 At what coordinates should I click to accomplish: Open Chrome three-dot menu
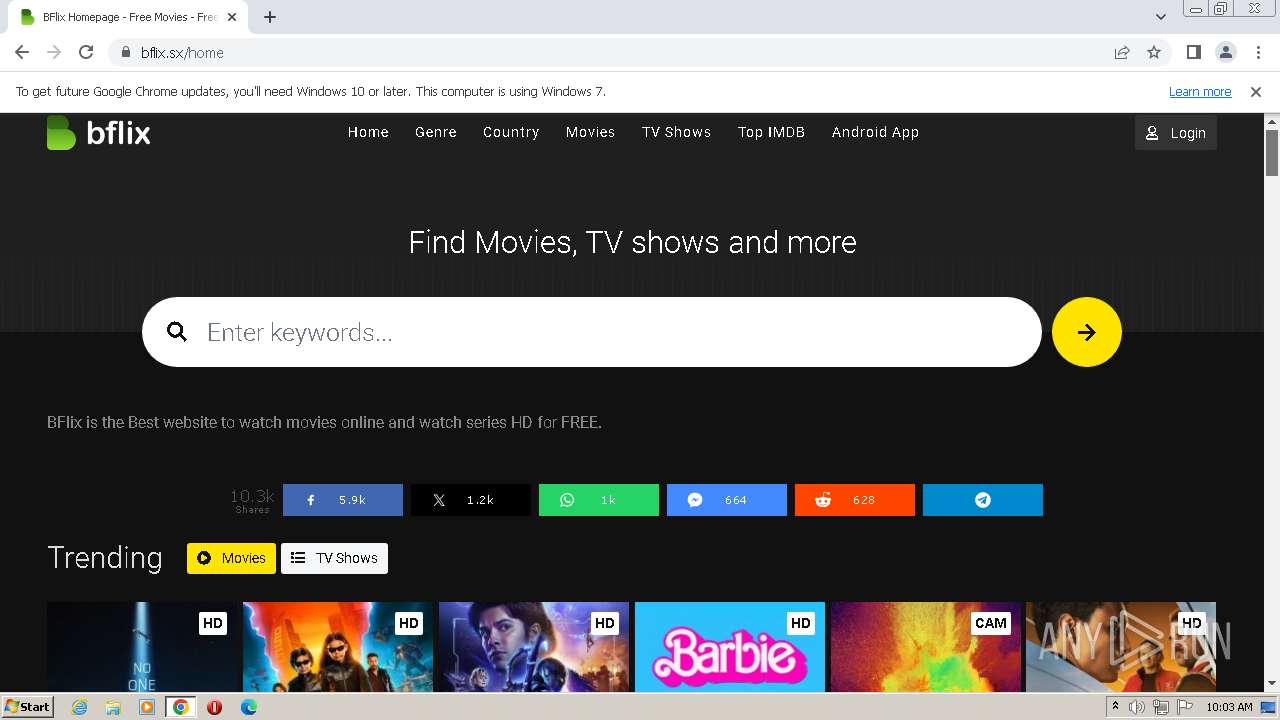1257,52
